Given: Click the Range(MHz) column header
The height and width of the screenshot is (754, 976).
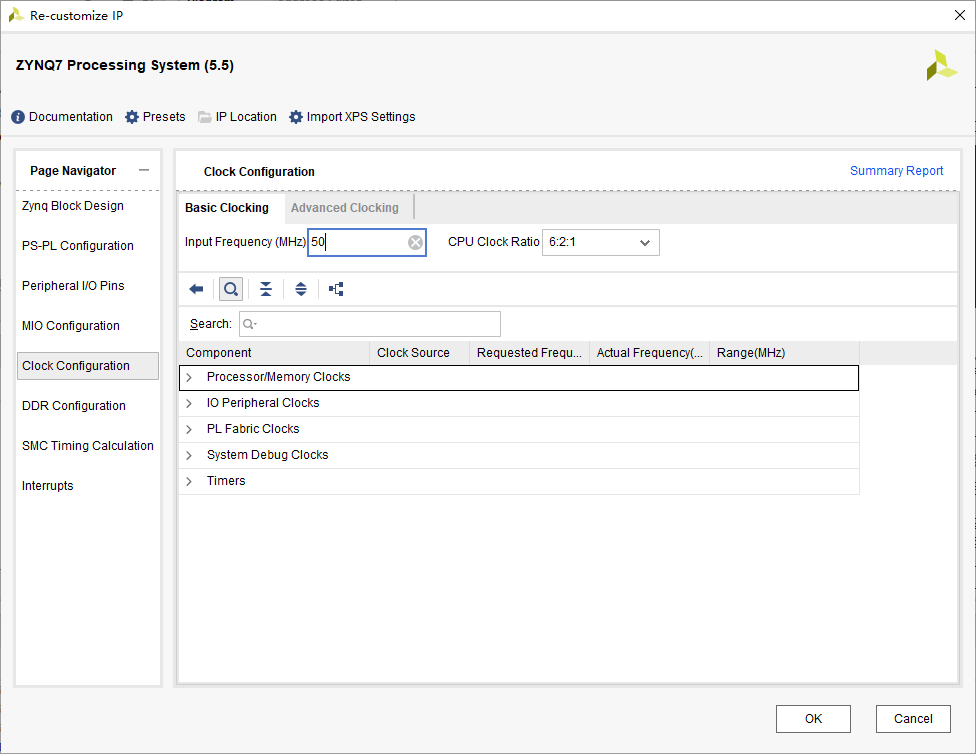Looking at the screenshot, I should (x=784, y=353).
